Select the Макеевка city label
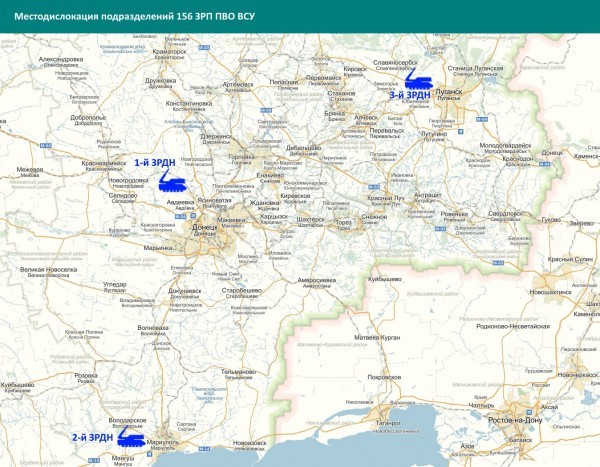 231,219
